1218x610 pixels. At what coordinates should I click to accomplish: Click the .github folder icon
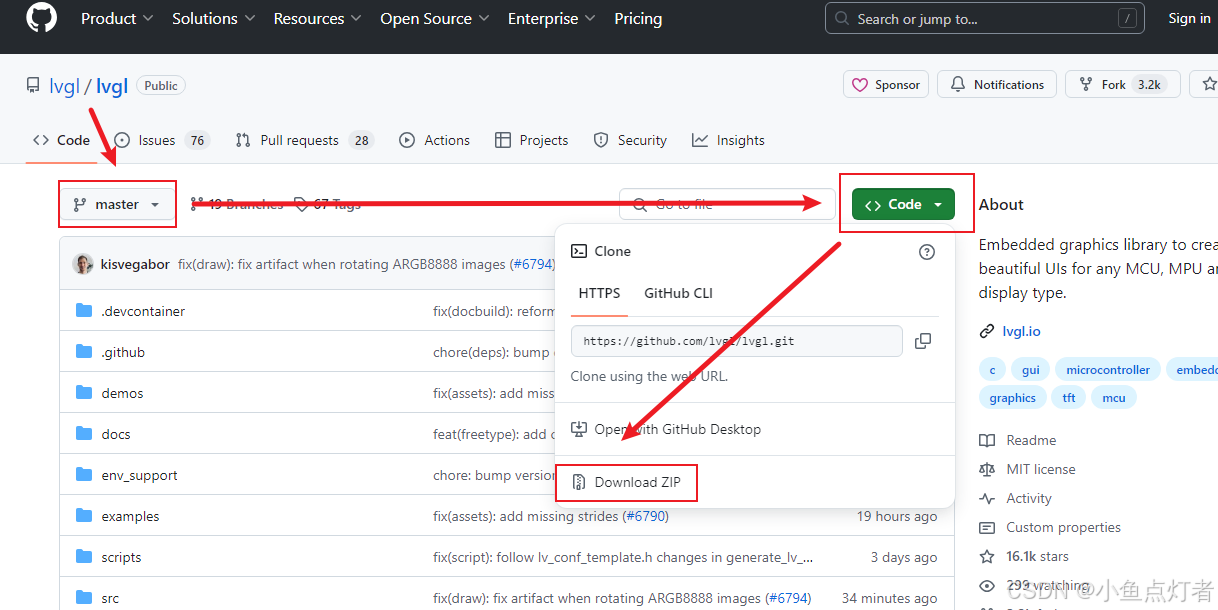(x=84, y=352)
